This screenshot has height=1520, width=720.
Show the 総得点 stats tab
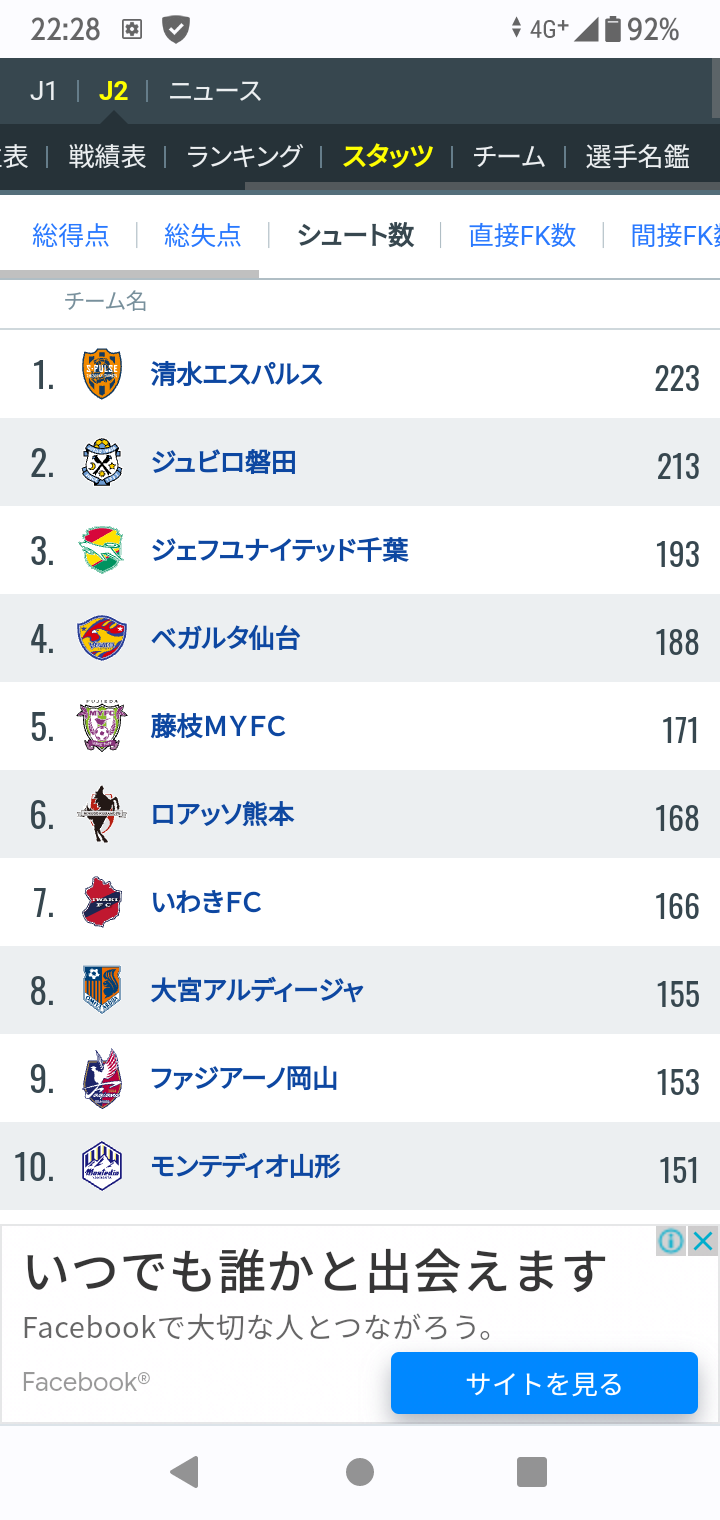71,236
